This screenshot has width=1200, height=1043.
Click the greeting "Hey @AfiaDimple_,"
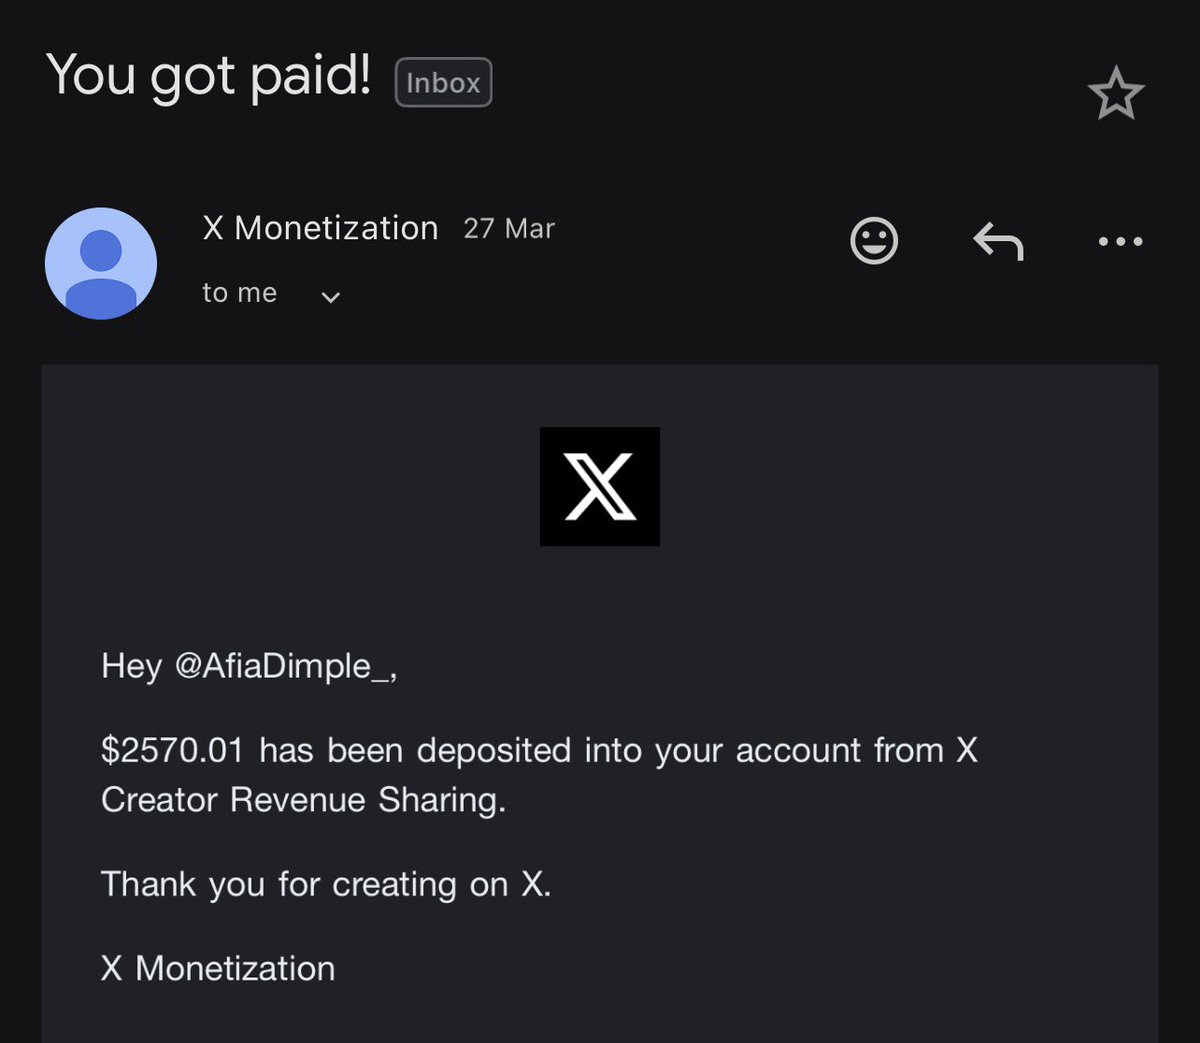[249, 666]
